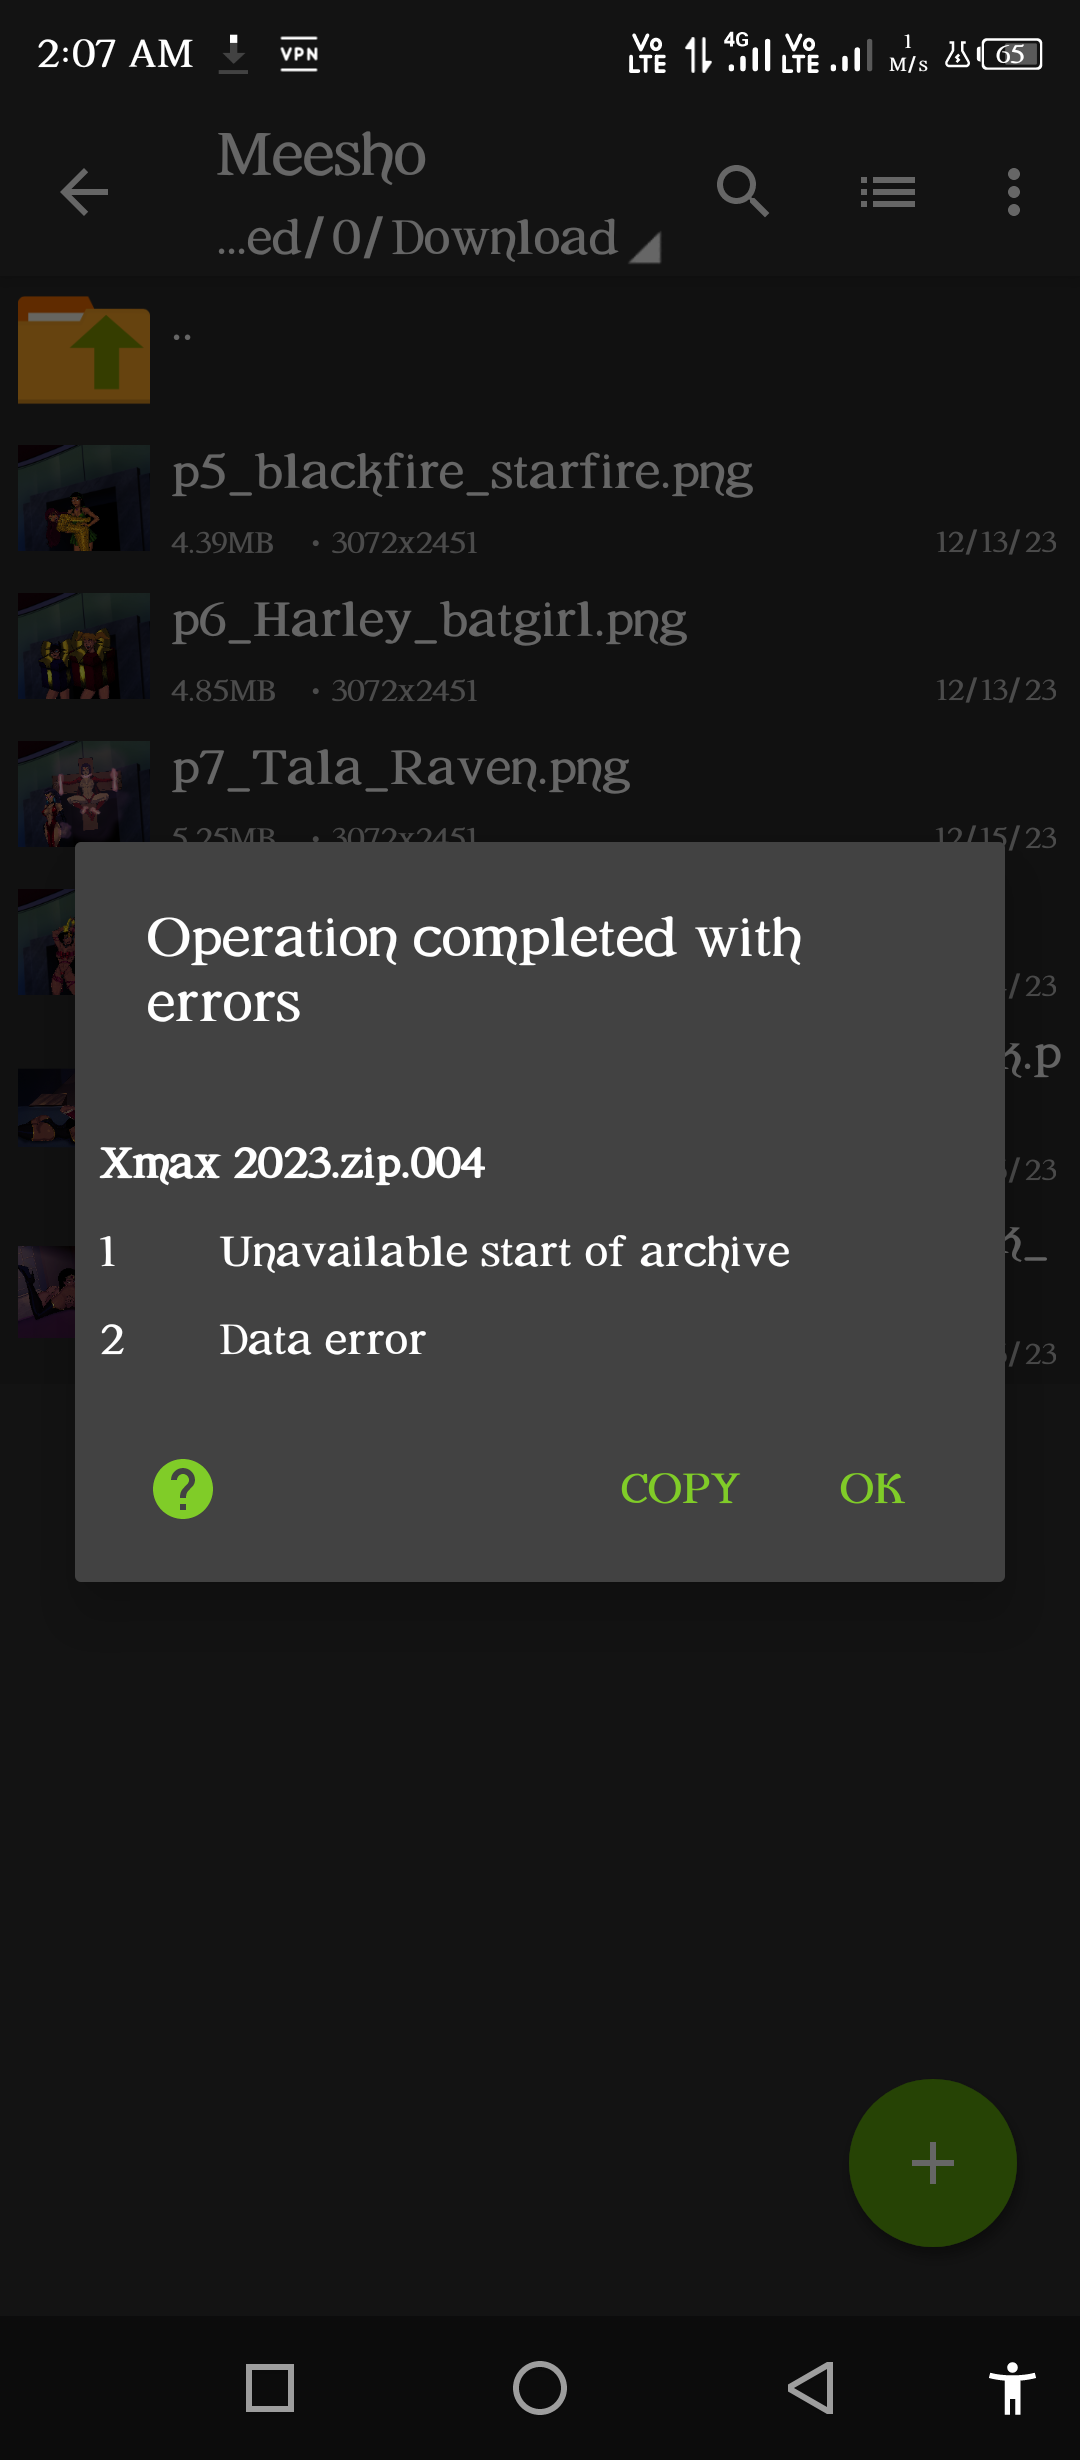Dismiss the error dialog with OK

coord(871,1489)
